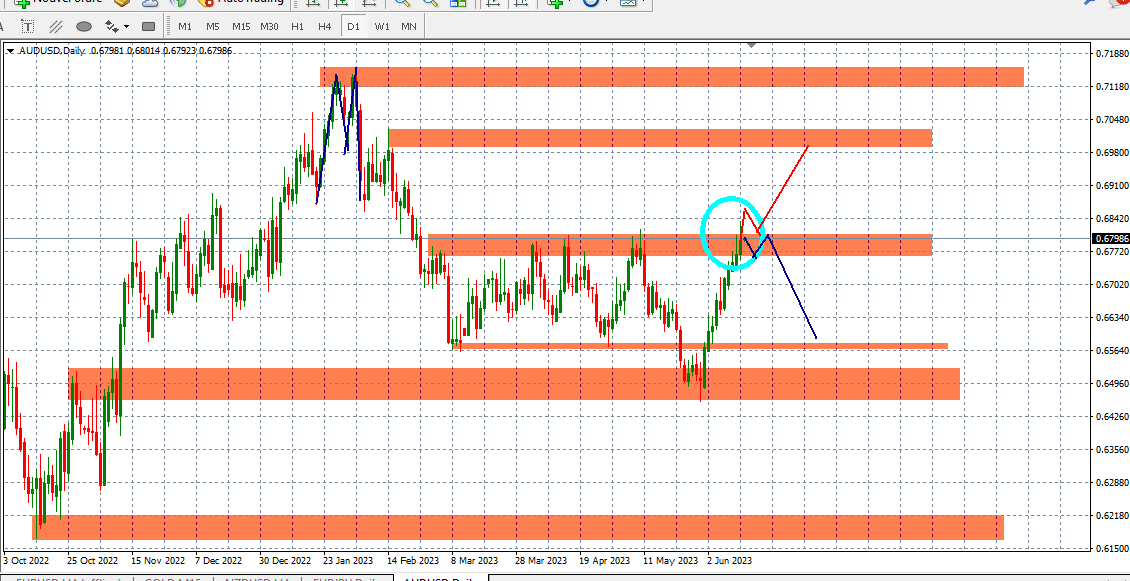Click the 0.69800 price axis label

coord(1111,153)
